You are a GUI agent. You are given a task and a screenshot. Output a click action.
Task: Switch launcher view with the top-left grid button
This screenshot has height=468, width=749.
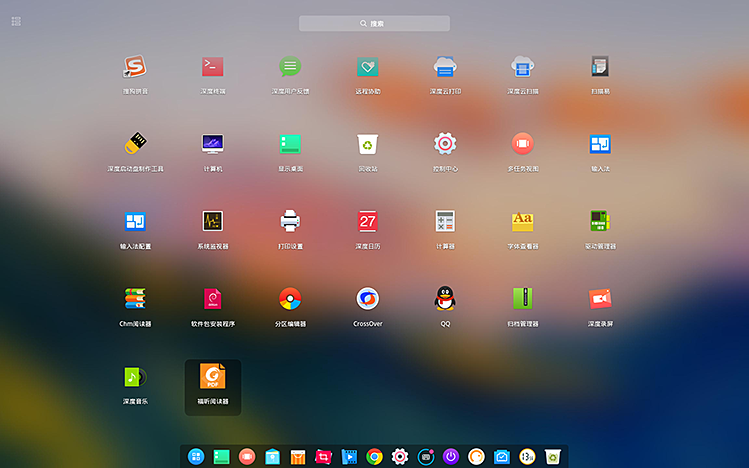(x=16, y=21)
